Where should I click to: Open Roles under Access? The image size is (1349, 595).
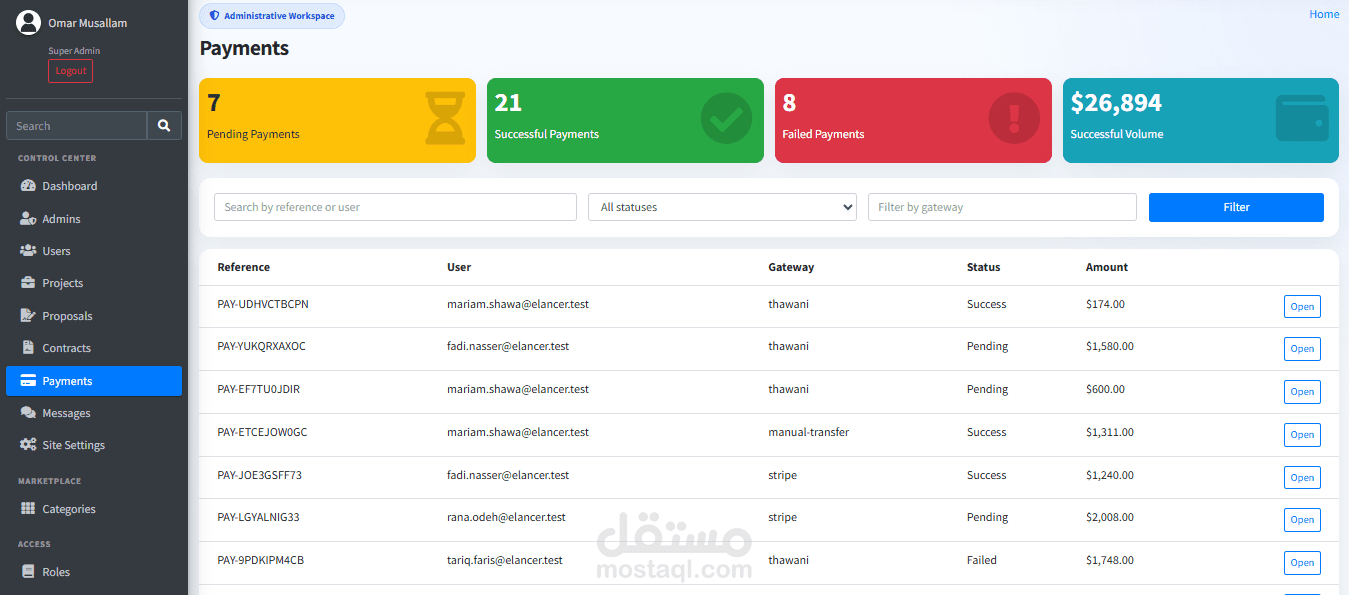click(94, 572)
